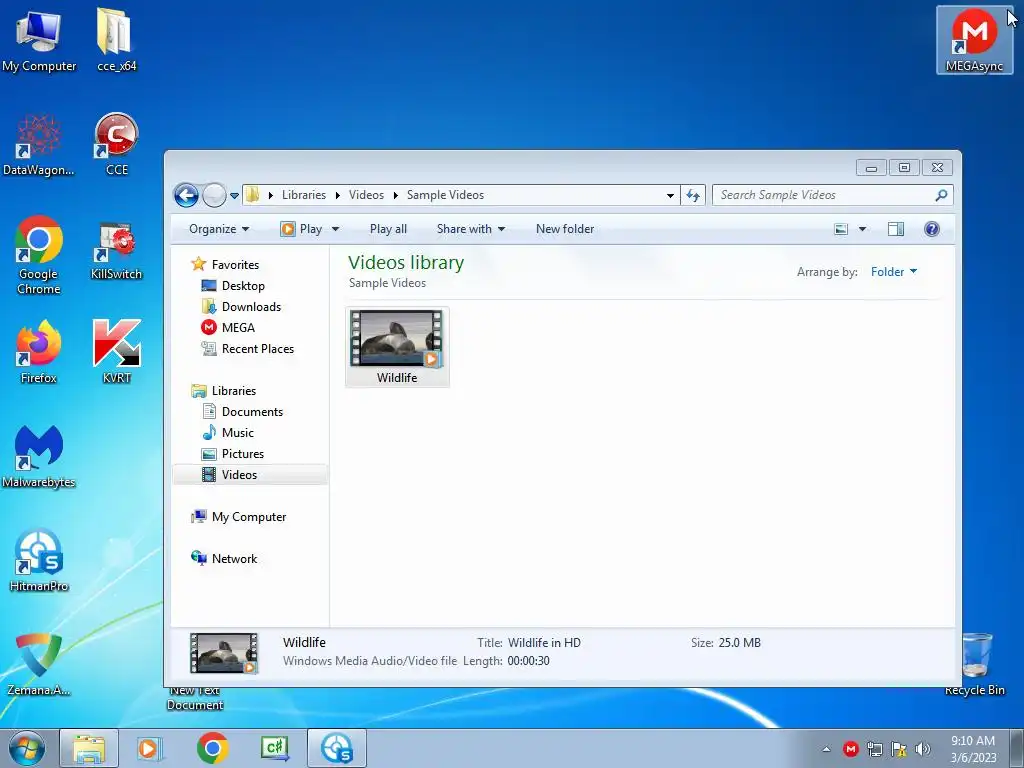Click Play all in toolbar
Screen dimensions: 1024x768
click(388, 229)
